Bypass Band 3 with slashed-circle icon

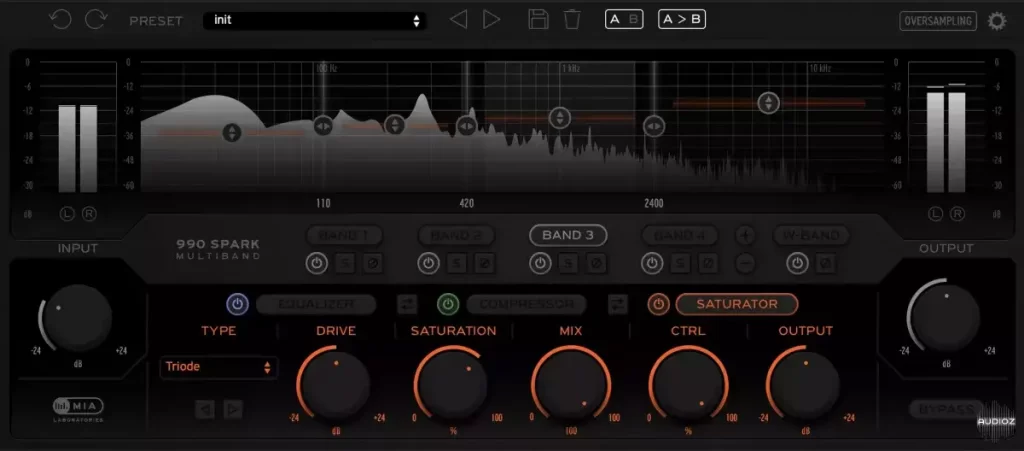[x=597, y=264]
